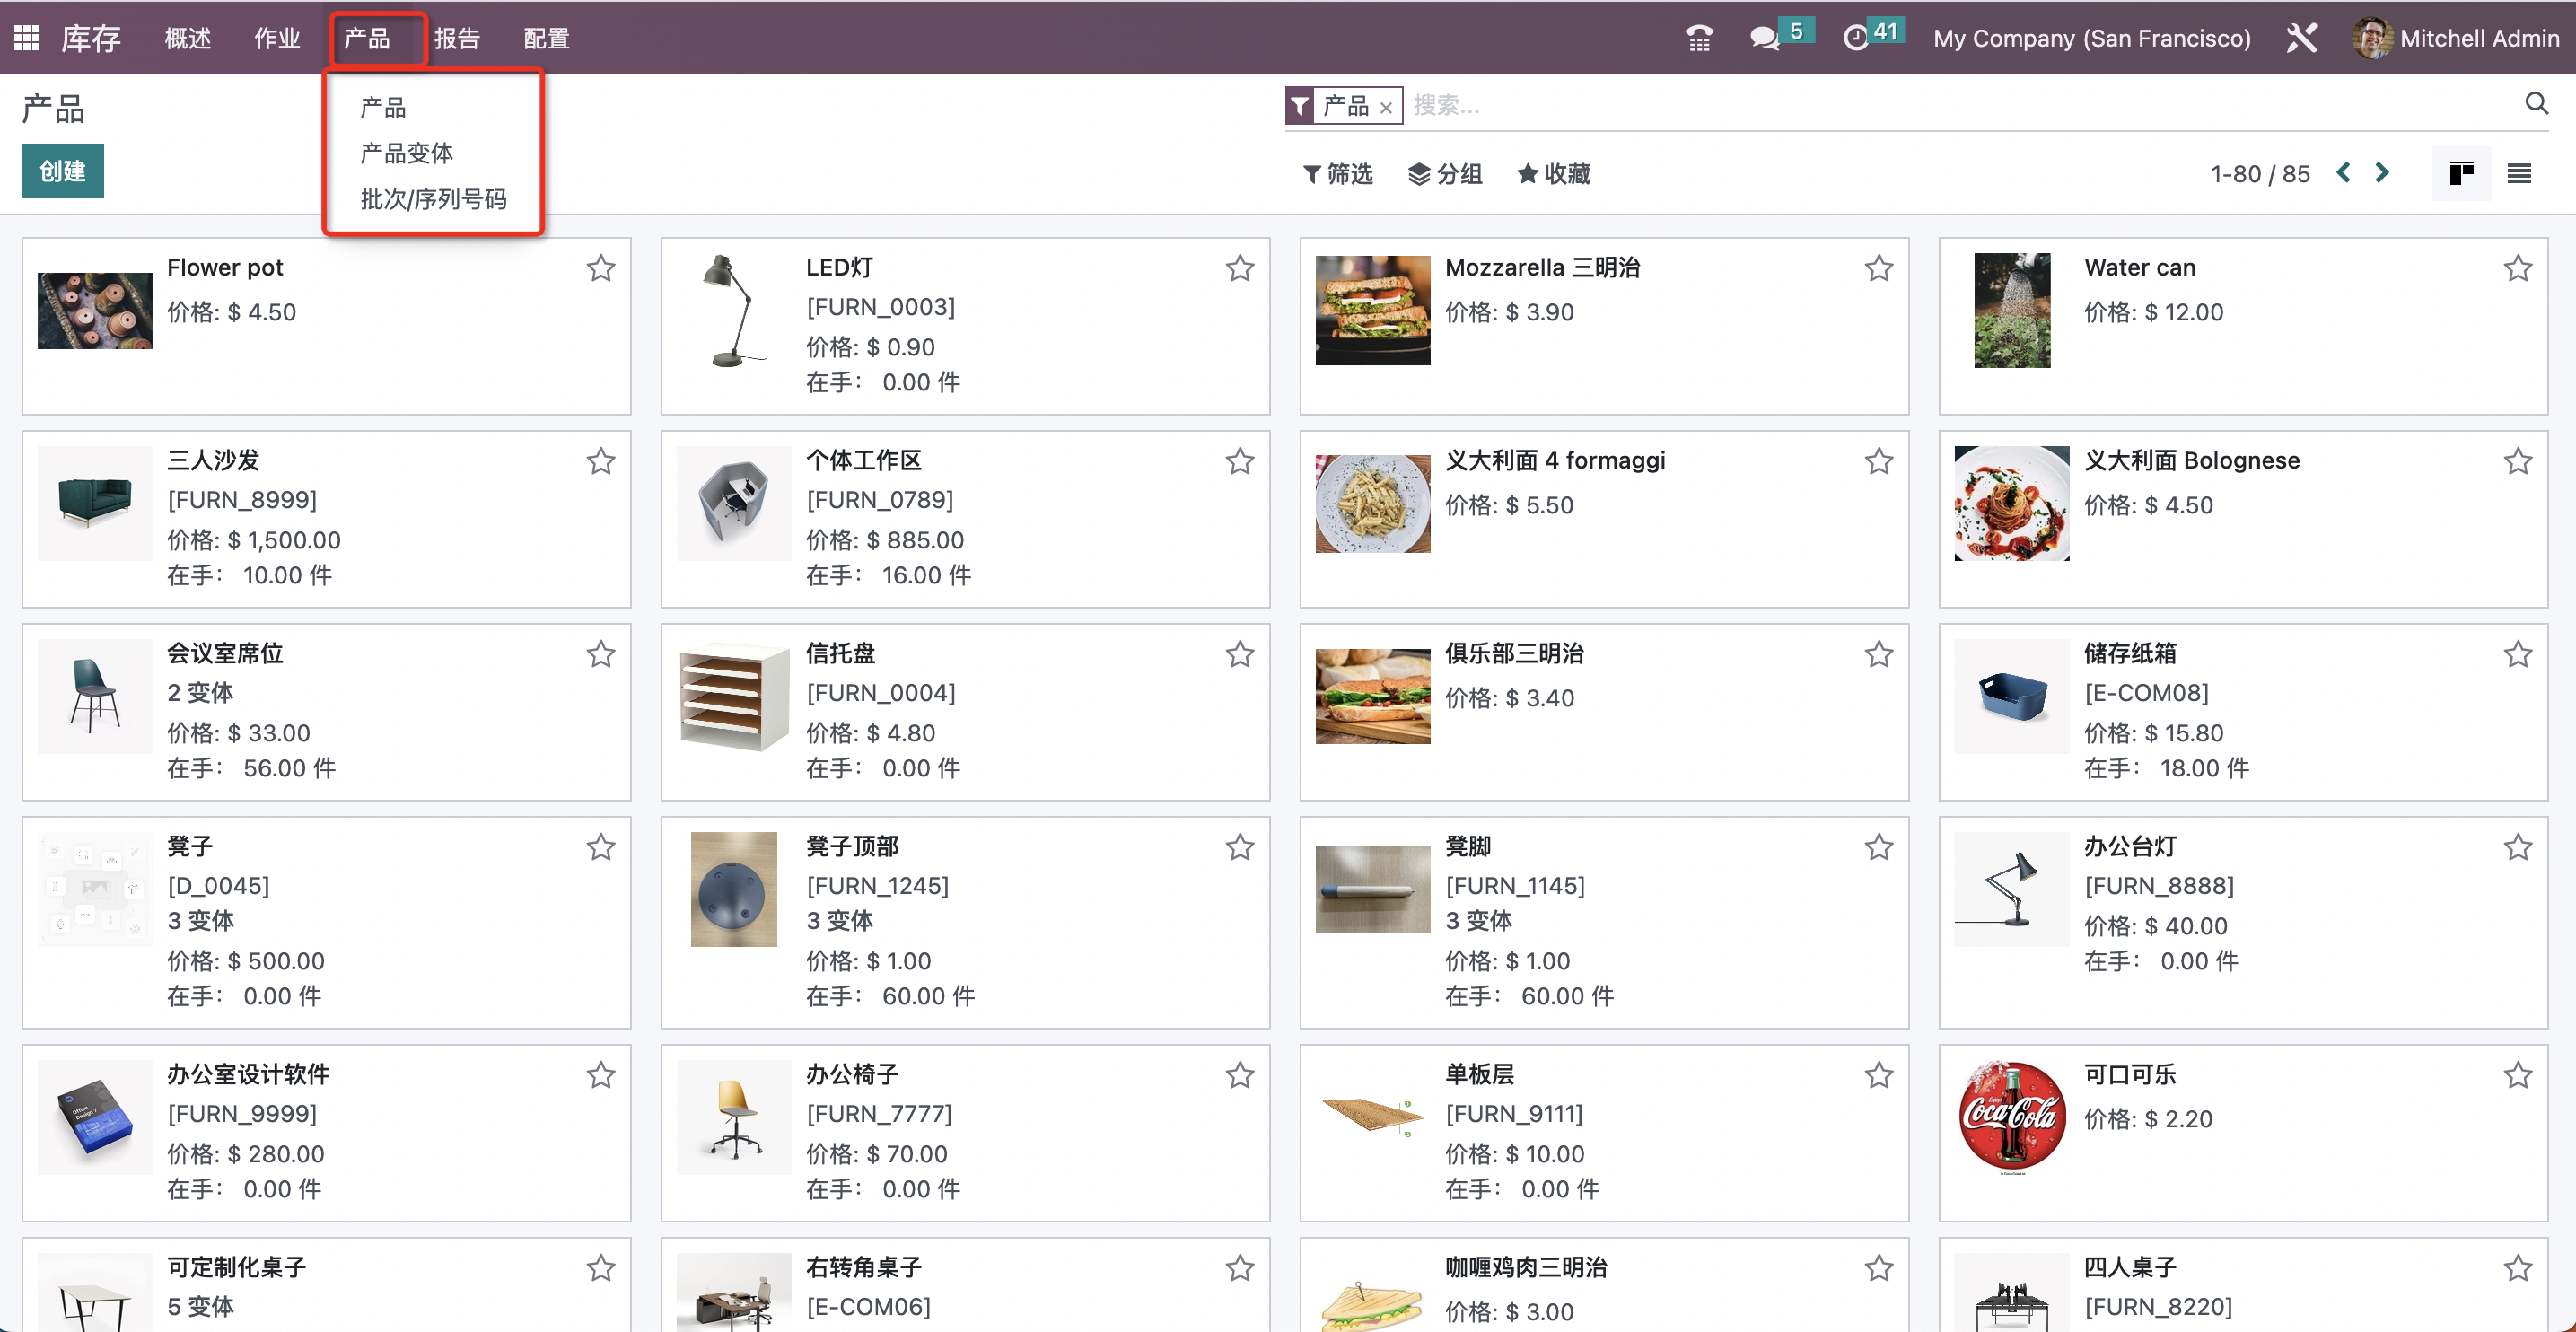Favorite the Flower pot product
This screenshot has height=1332, width=2576.
point(600,268)
